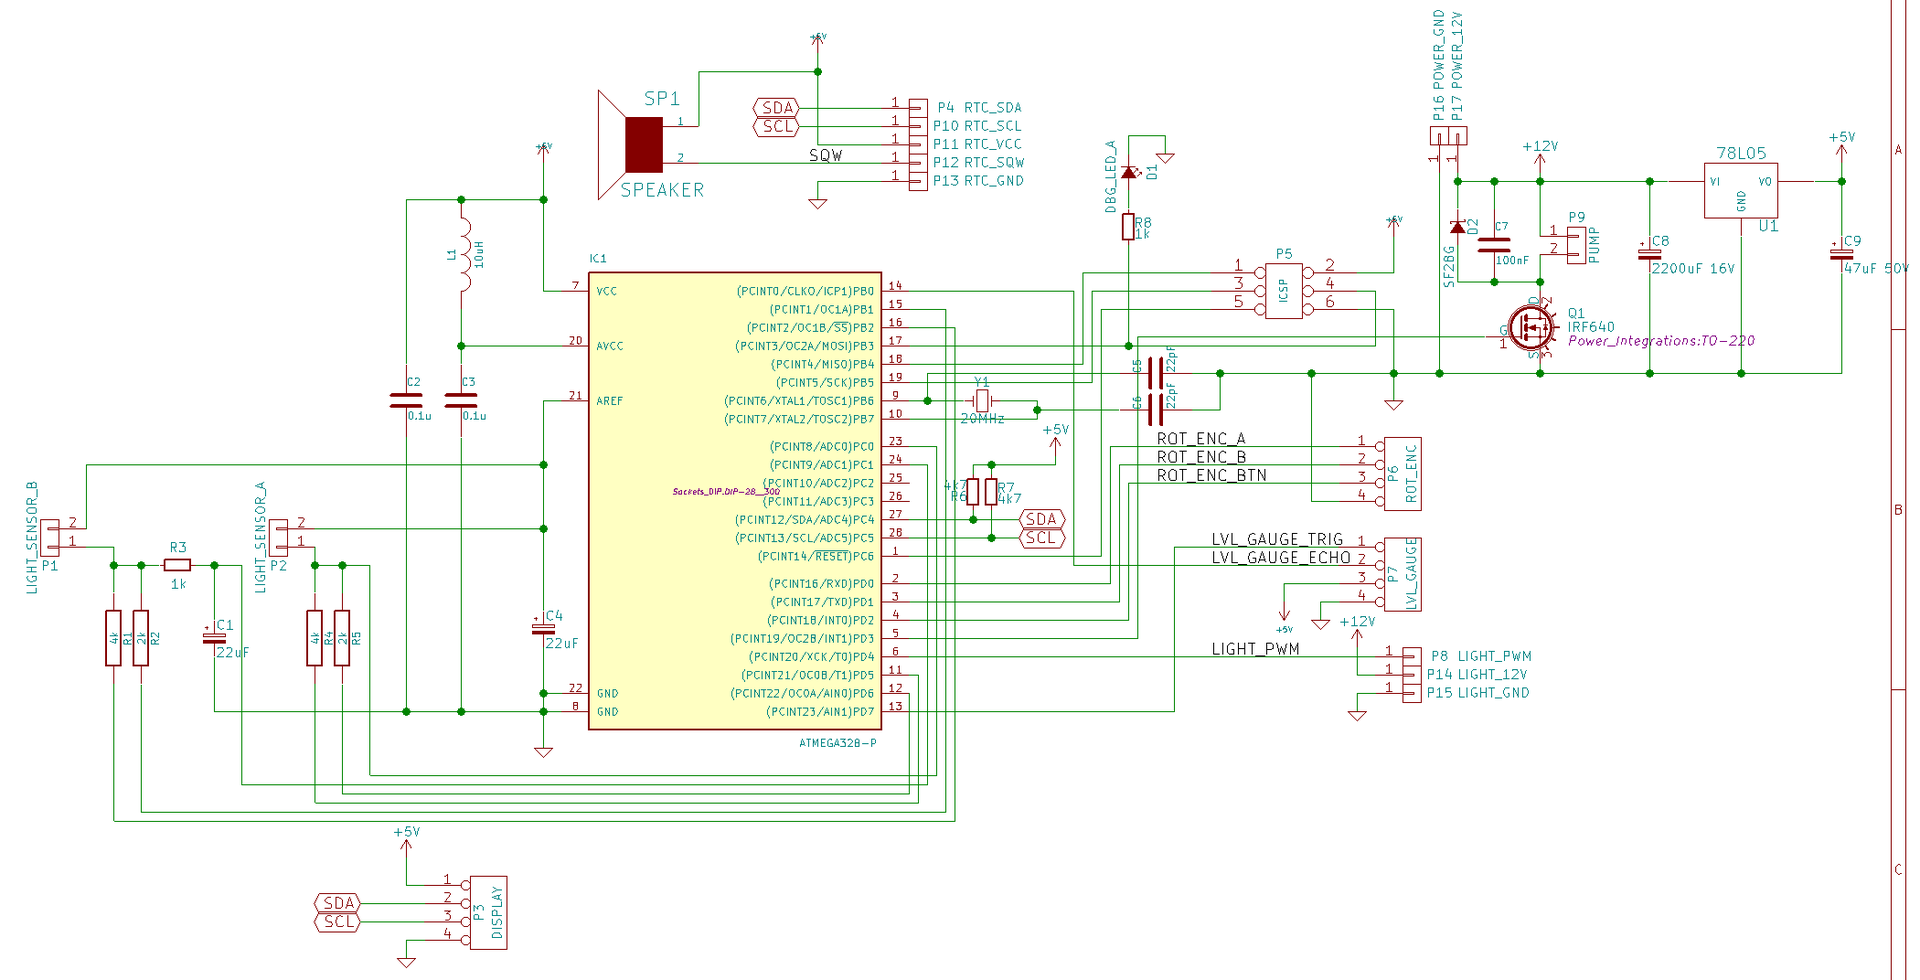Pick the C1 22uF capacitor symbol
Image resolution: width=1920 pixels, height=980 pixels.
point(214,637)
